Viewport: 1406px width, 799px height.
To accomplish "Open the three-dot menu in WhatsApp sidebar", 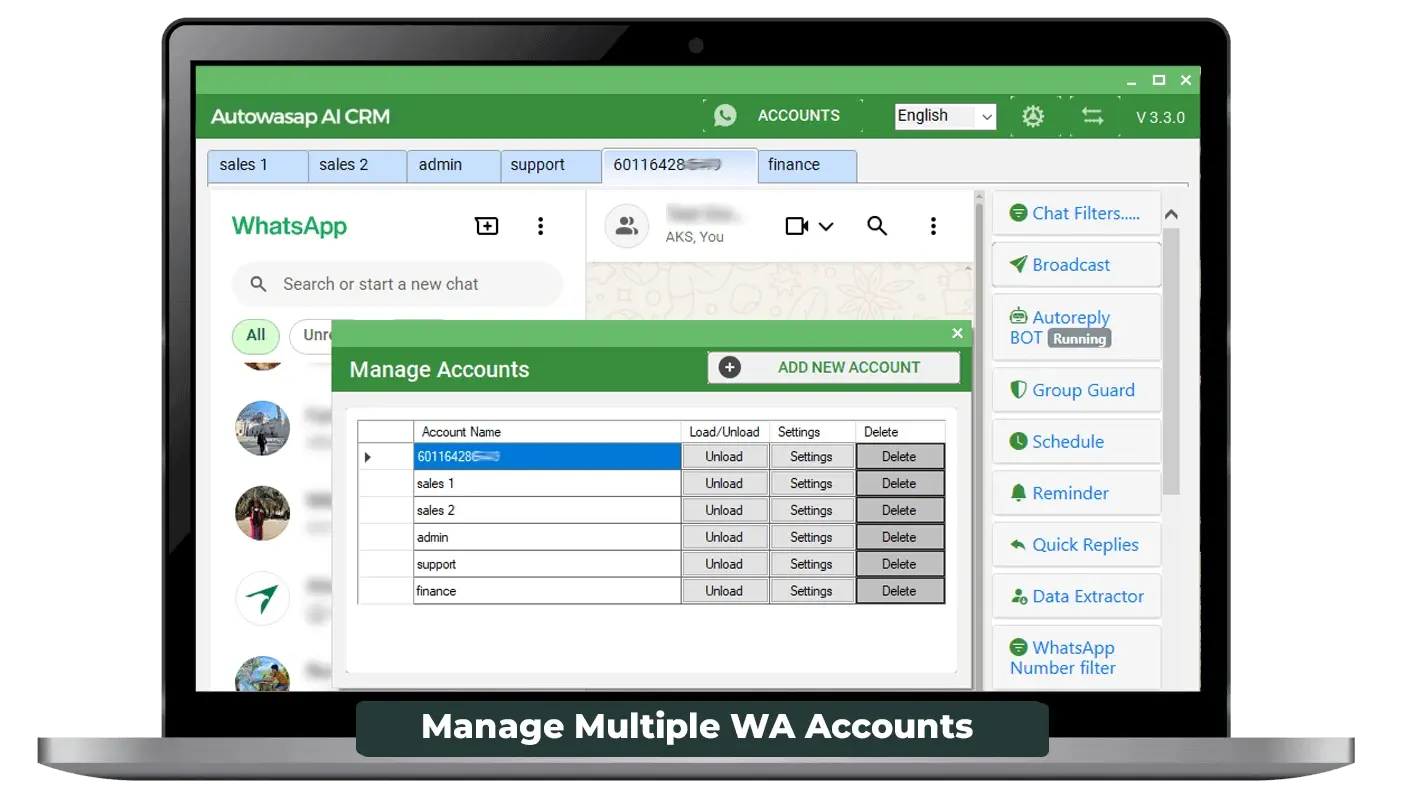I will click(540, 226).
